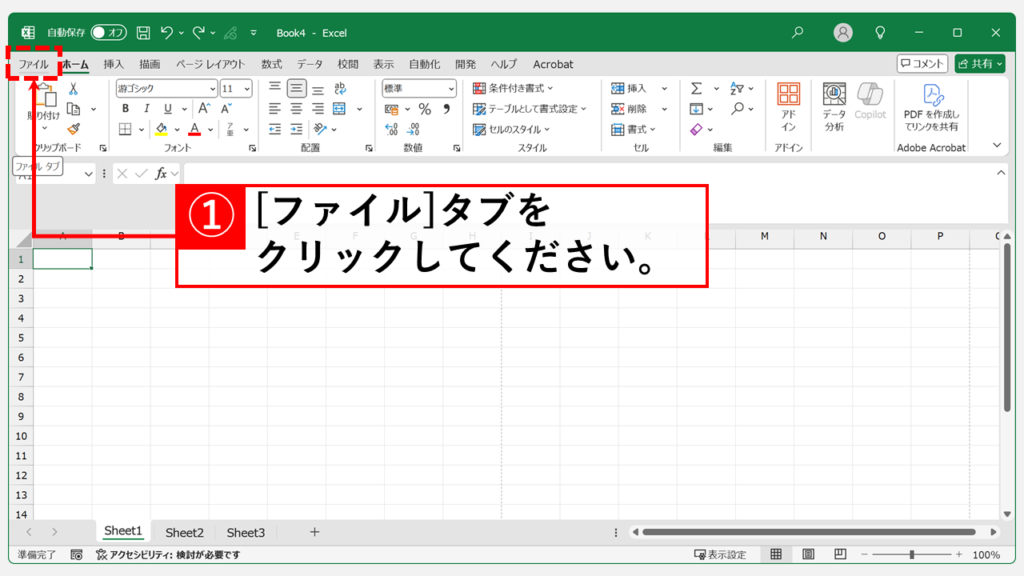This screenshot has width=1024, height=576.
Task: Toggle Italic formatting button
Action: (147, 109)
